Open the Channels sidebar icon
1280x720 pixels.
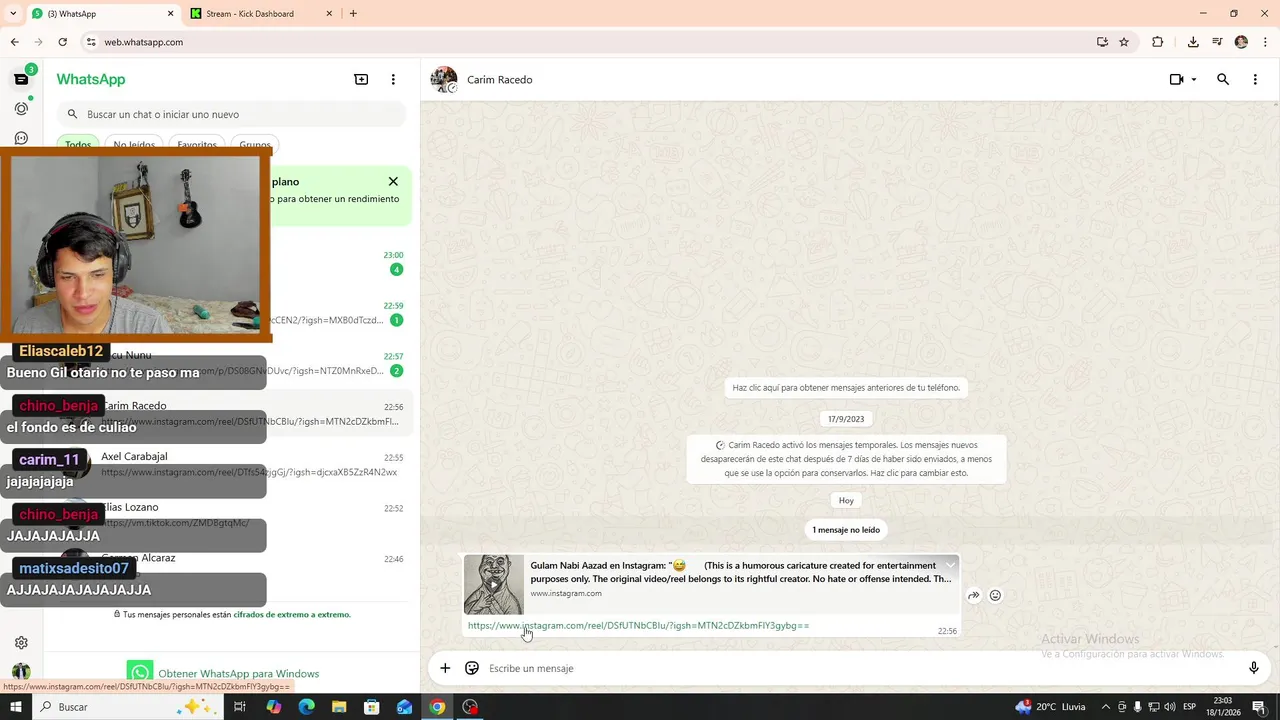(21, 138)
